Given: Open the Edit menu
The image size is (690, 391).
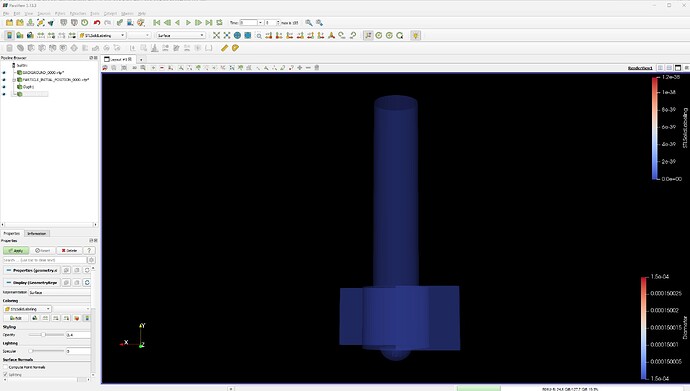Looking at the screenshot, I should pos(17,14).
